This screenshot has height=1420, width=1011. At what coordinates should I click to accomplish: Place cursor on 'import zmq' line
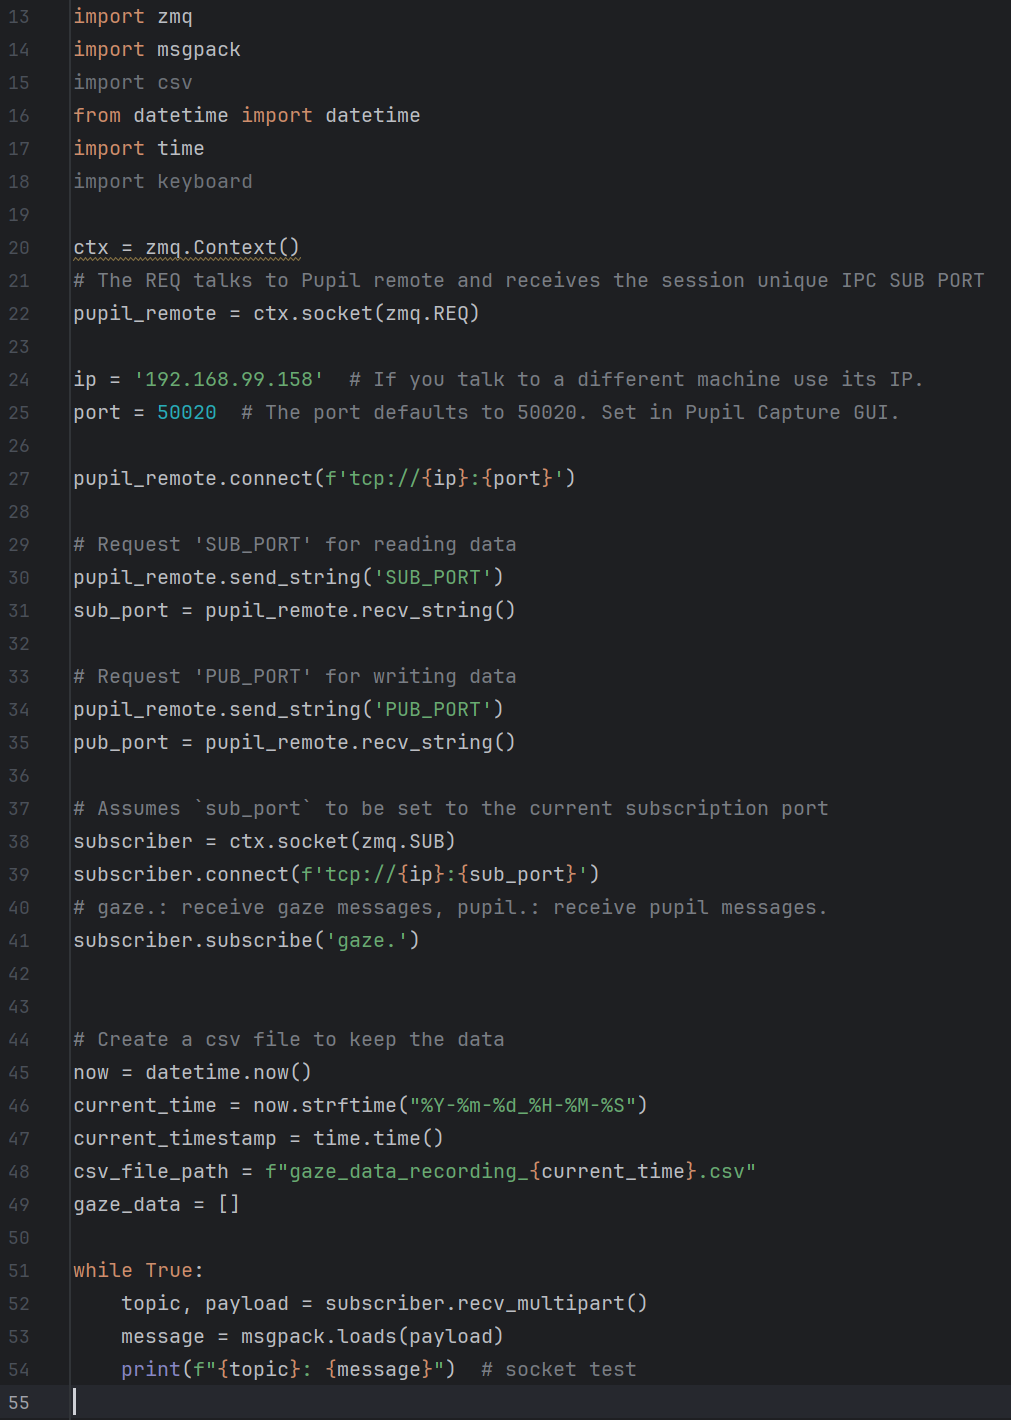tap(133, 17)
